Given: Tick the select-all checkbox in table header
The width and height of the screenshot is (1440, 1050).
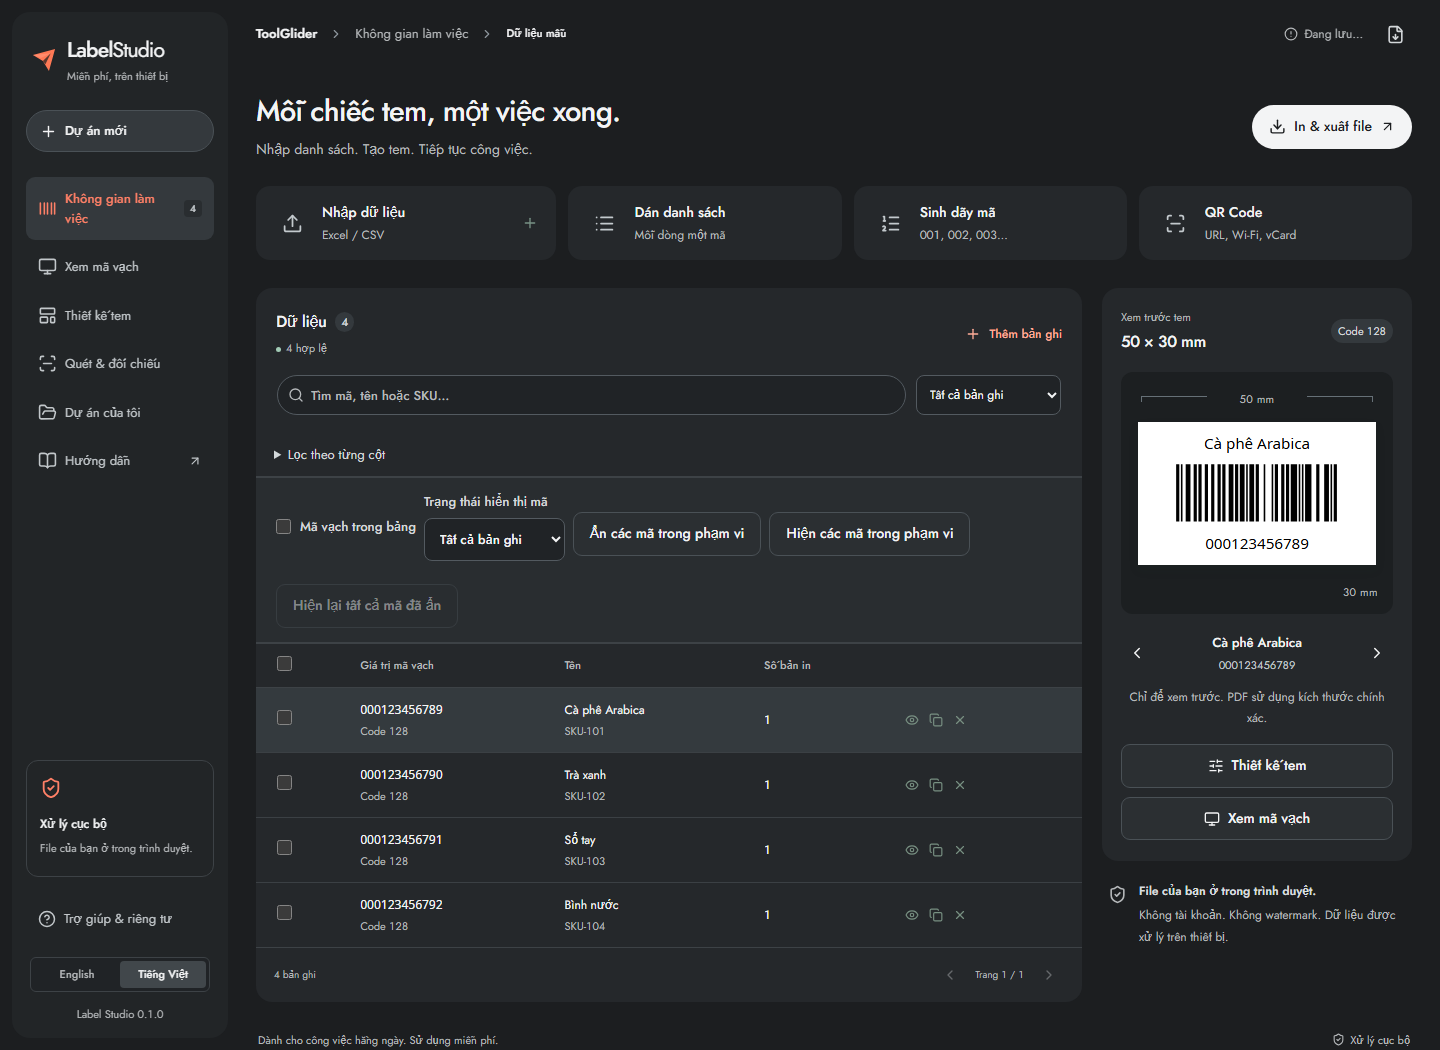Looking at the screenshot, I should (285, 664).
